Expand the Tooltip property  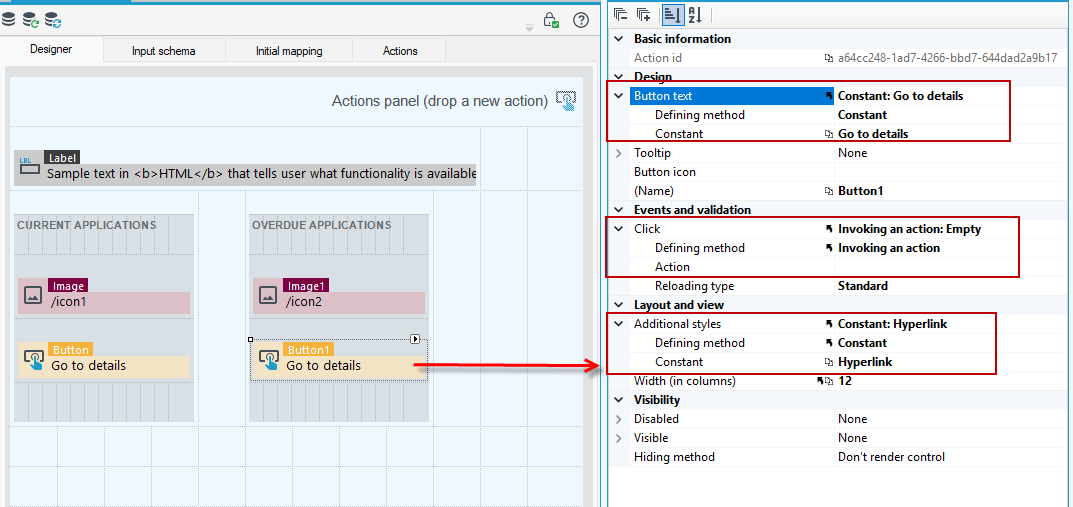tap(619, 153)
